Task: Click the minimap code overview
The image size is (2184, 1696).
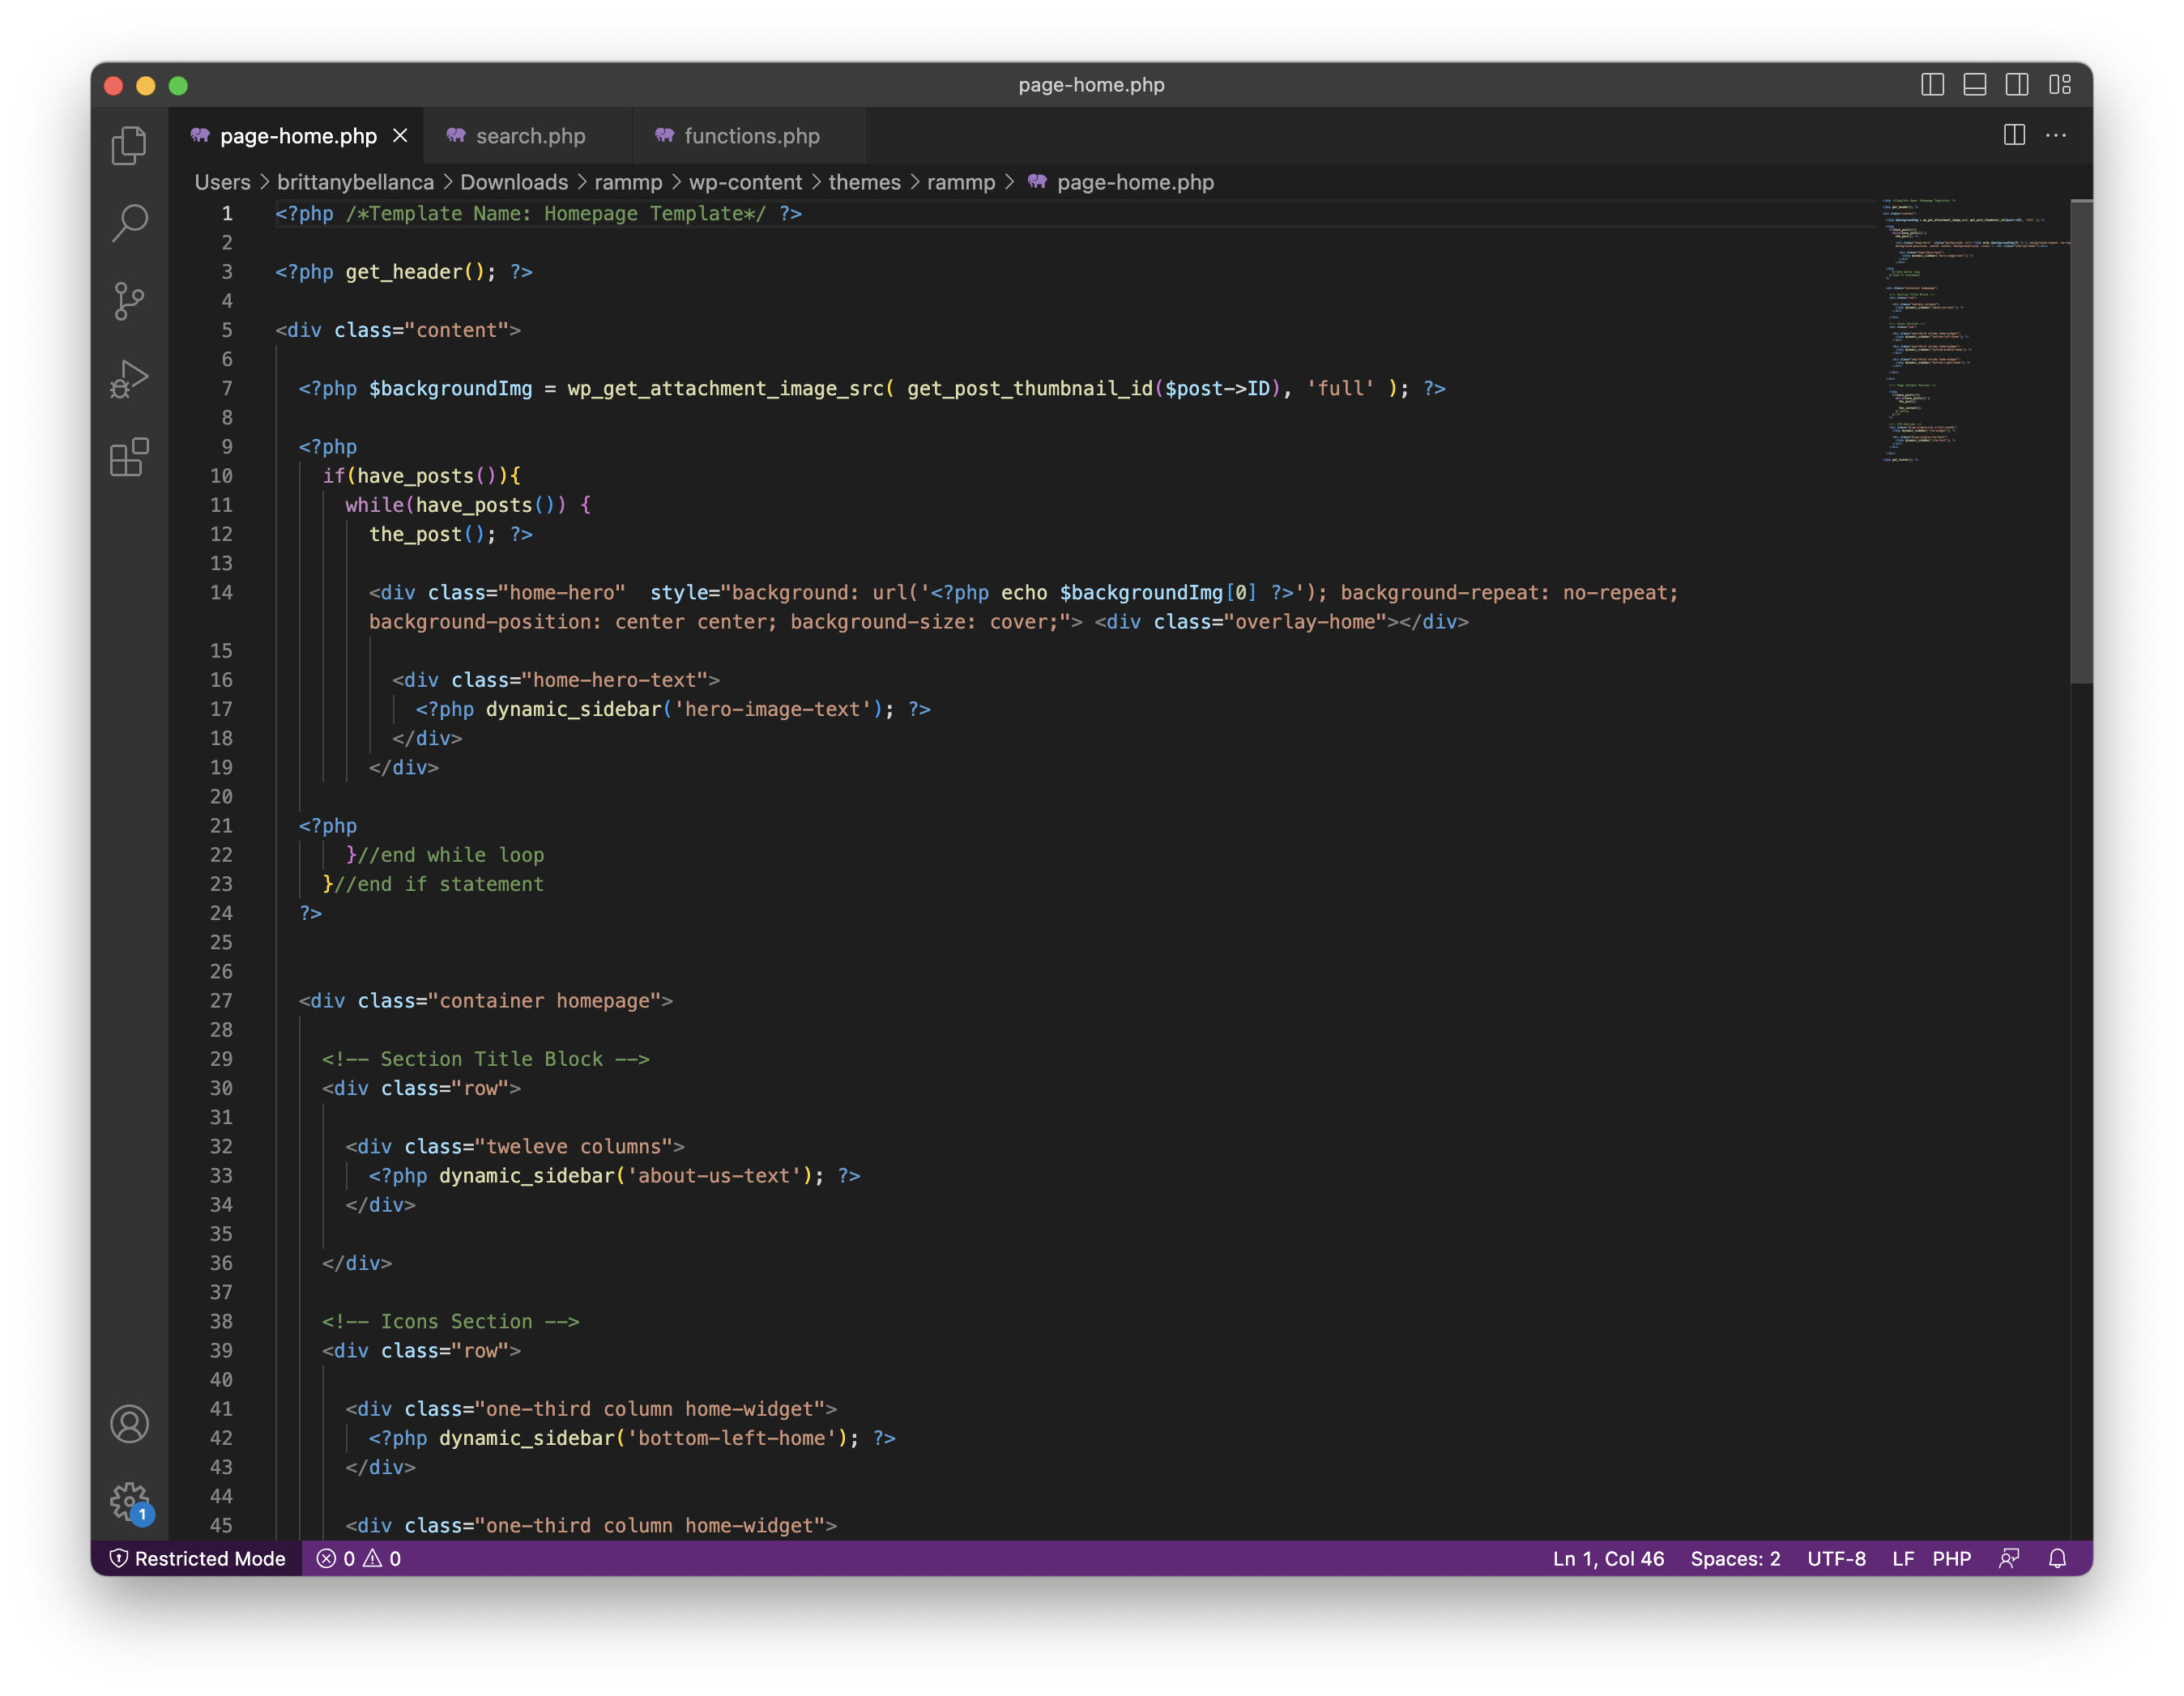Action: click(1973, 330)
